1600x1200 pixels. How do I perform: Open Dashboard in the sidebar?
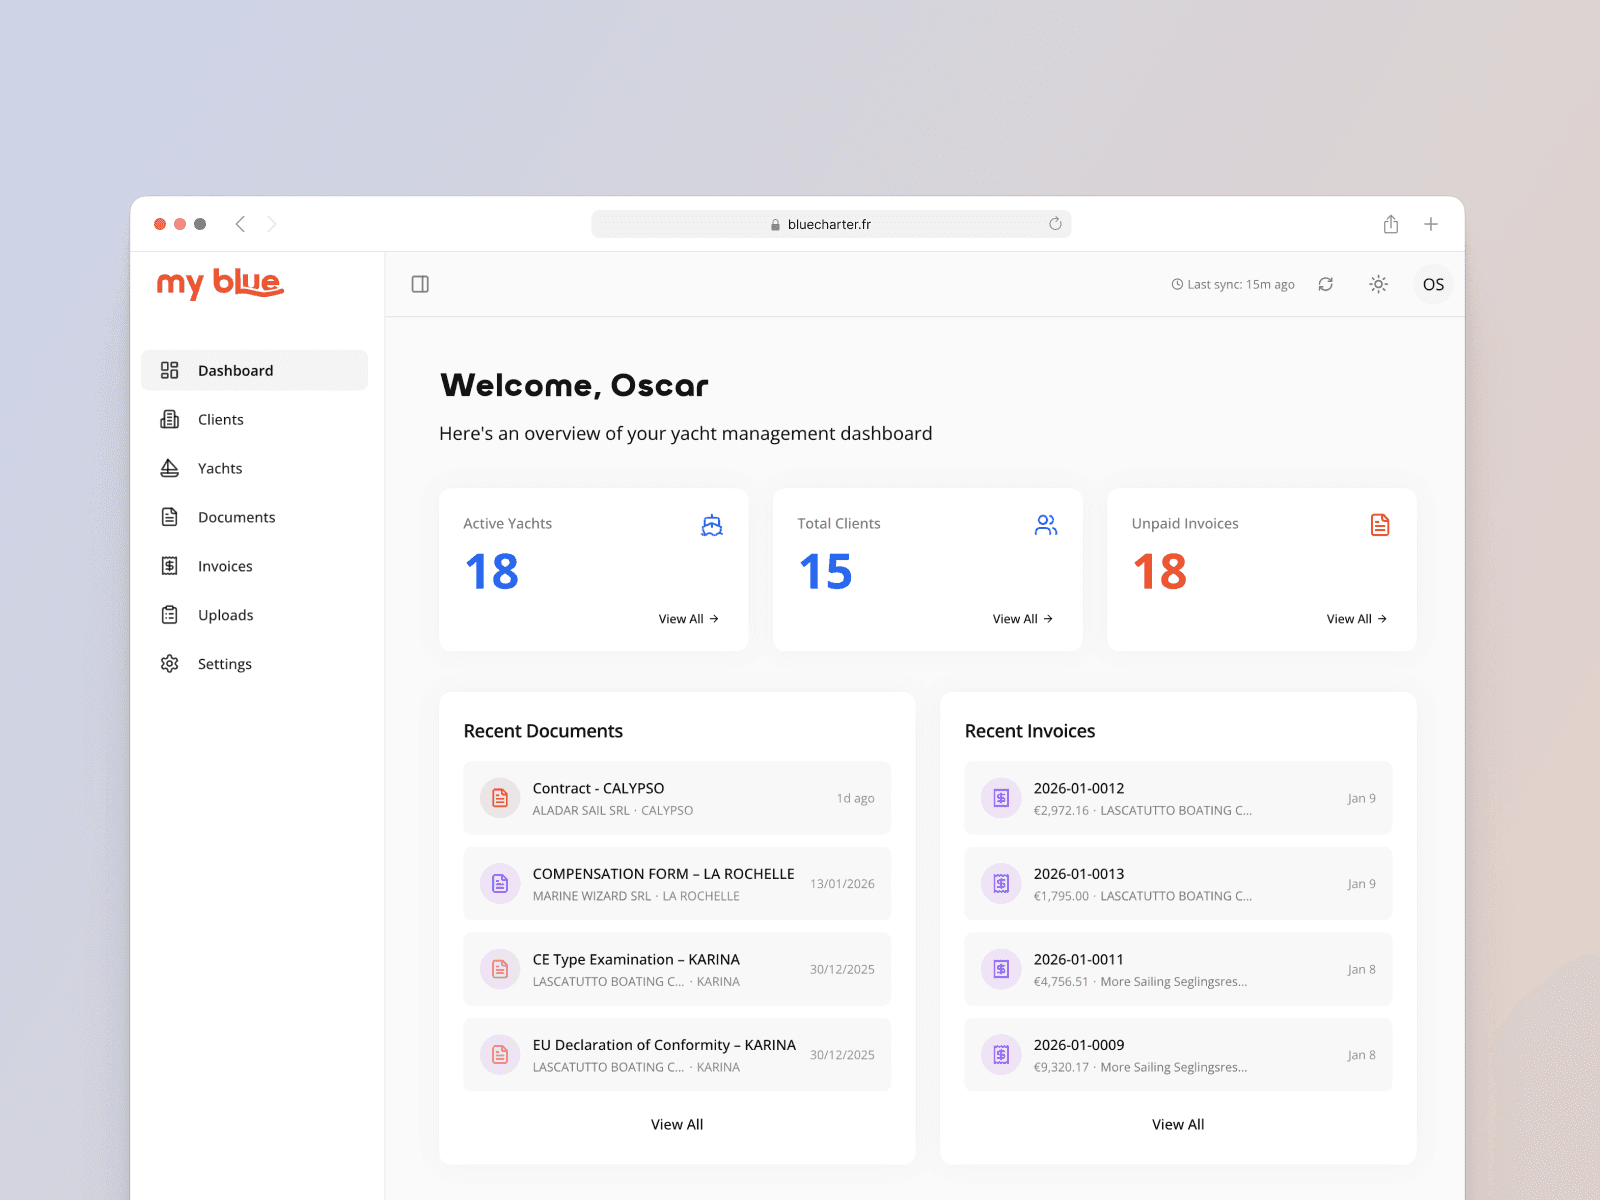point(254,370)
